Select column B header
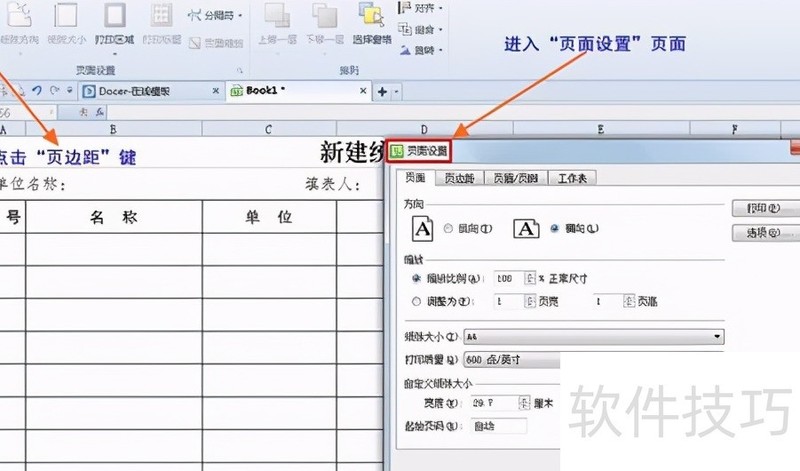The width and height of the screenshot is (800, 471). coord(114,129)
